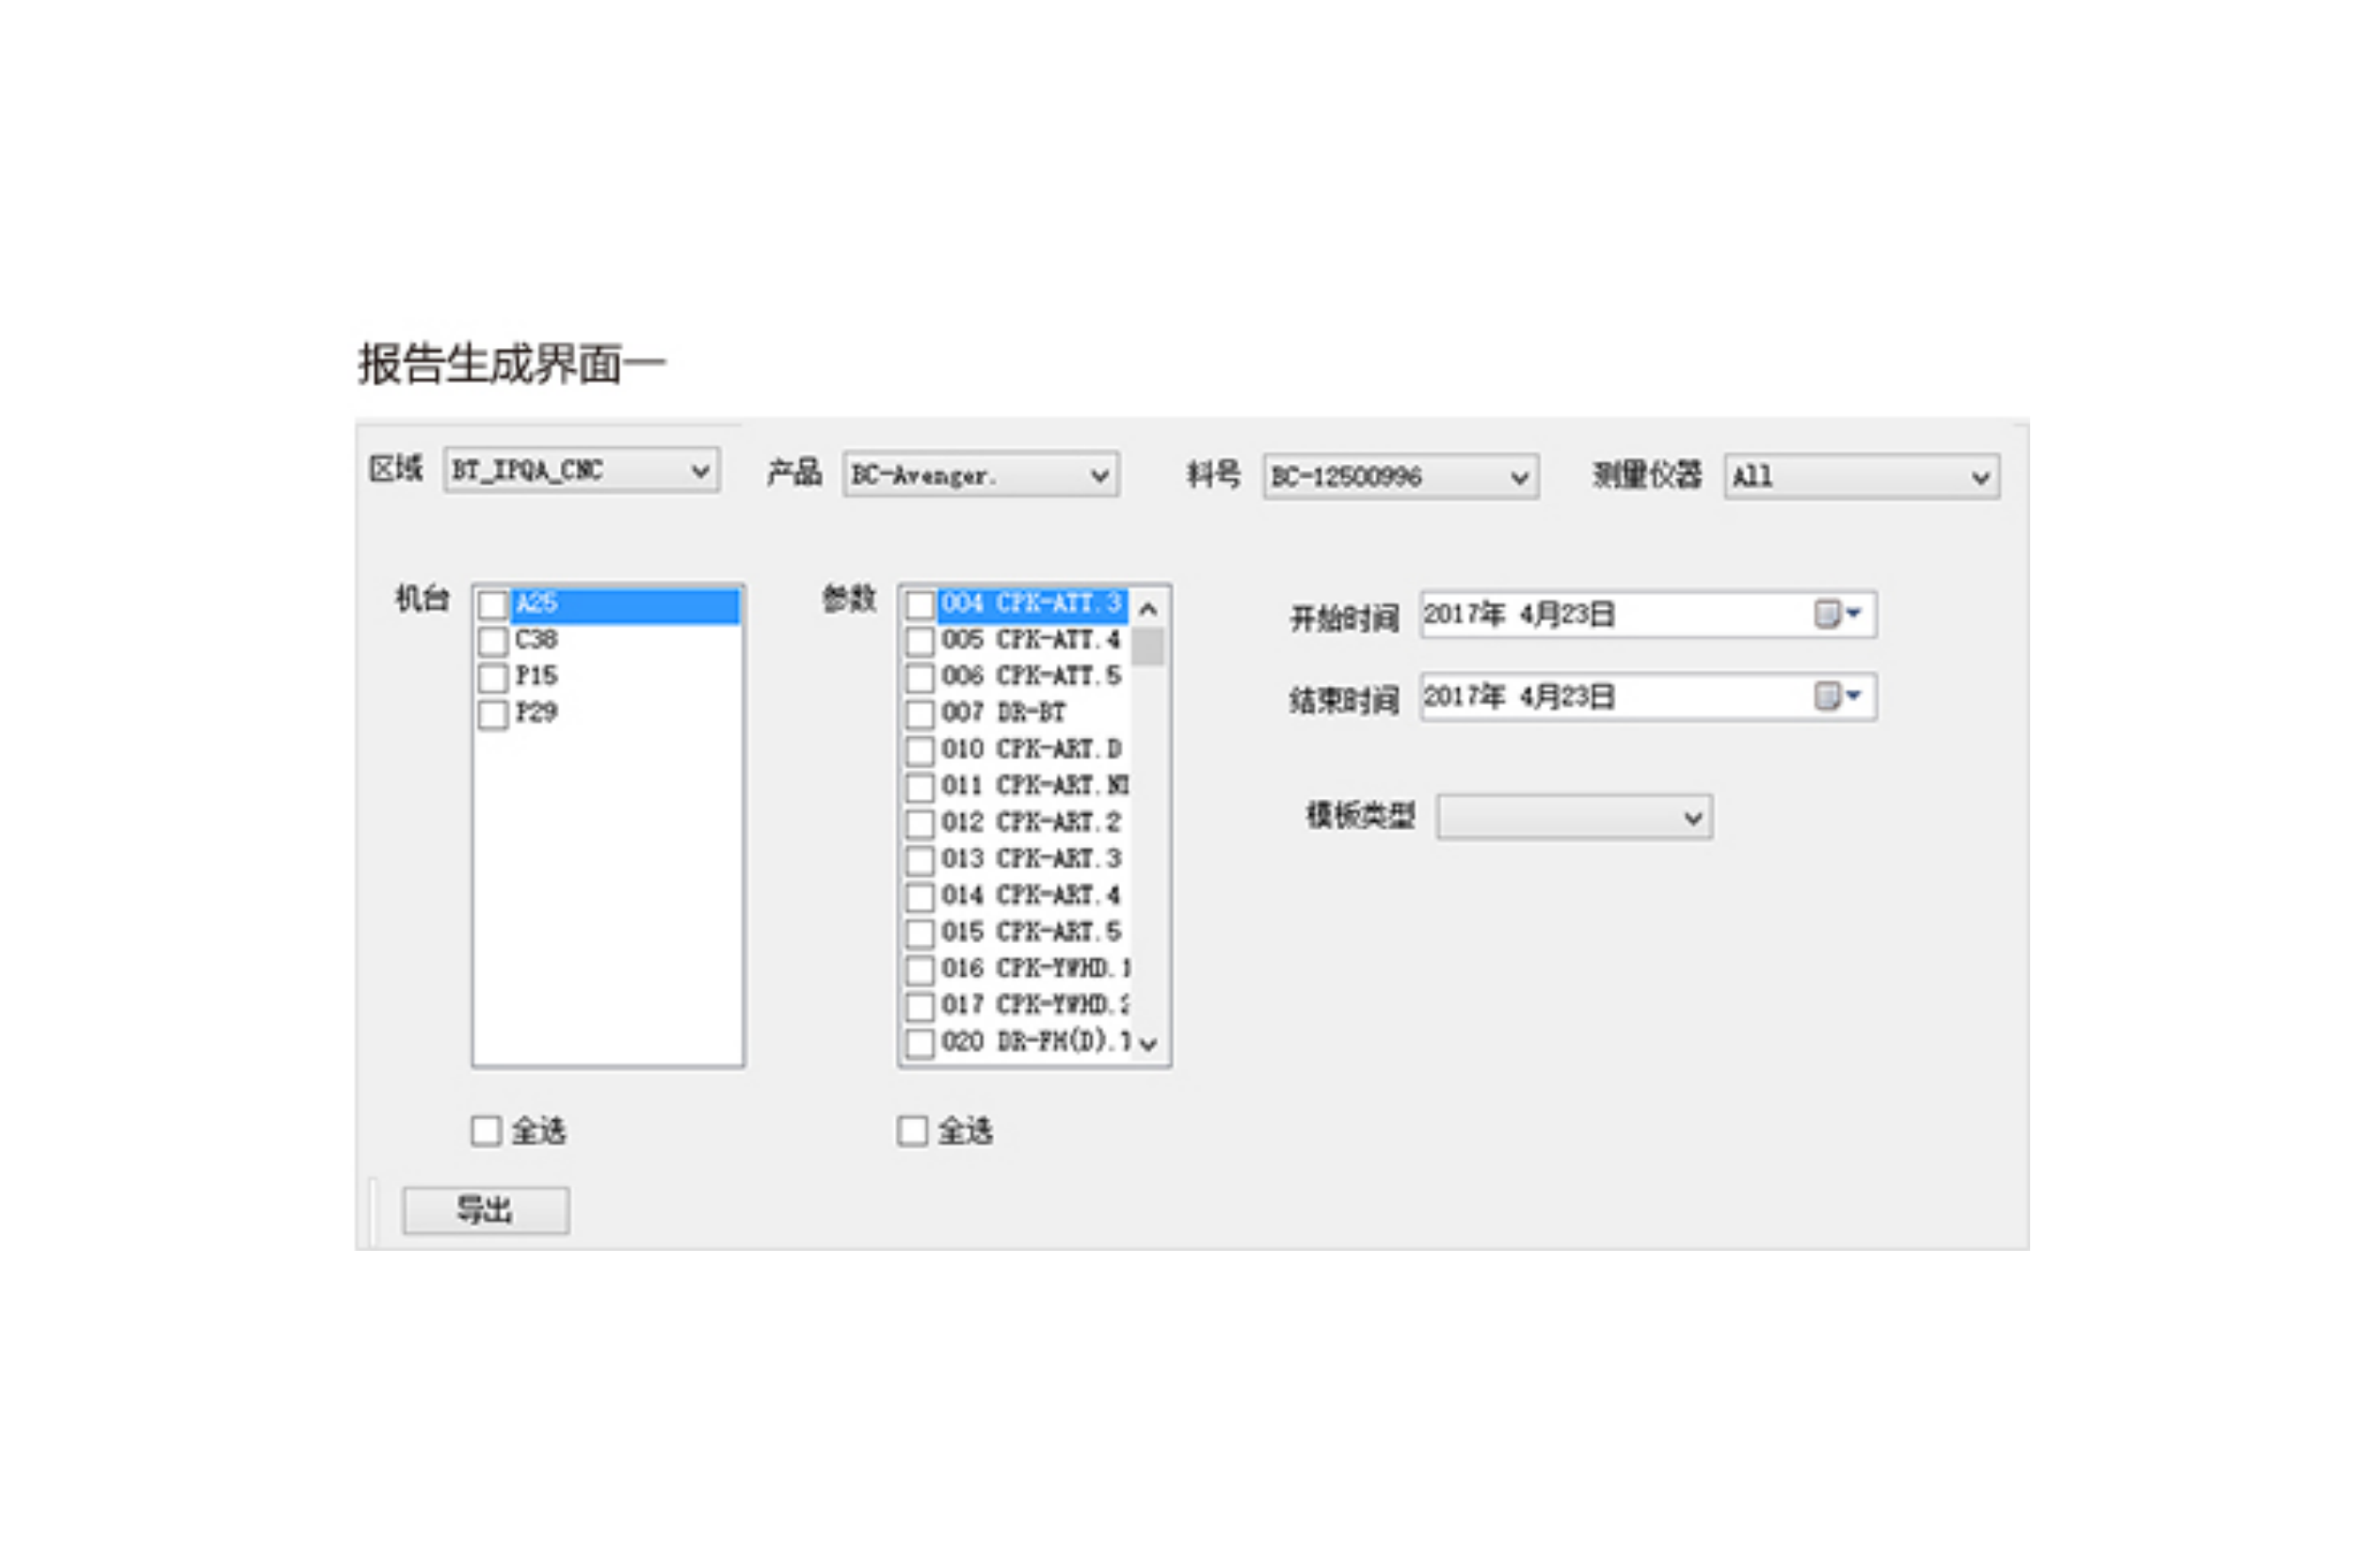Viewport: 2353px width, 1568px height.
Task: Enable 全选 under the machine list
Action: (x=486, y=1130)
